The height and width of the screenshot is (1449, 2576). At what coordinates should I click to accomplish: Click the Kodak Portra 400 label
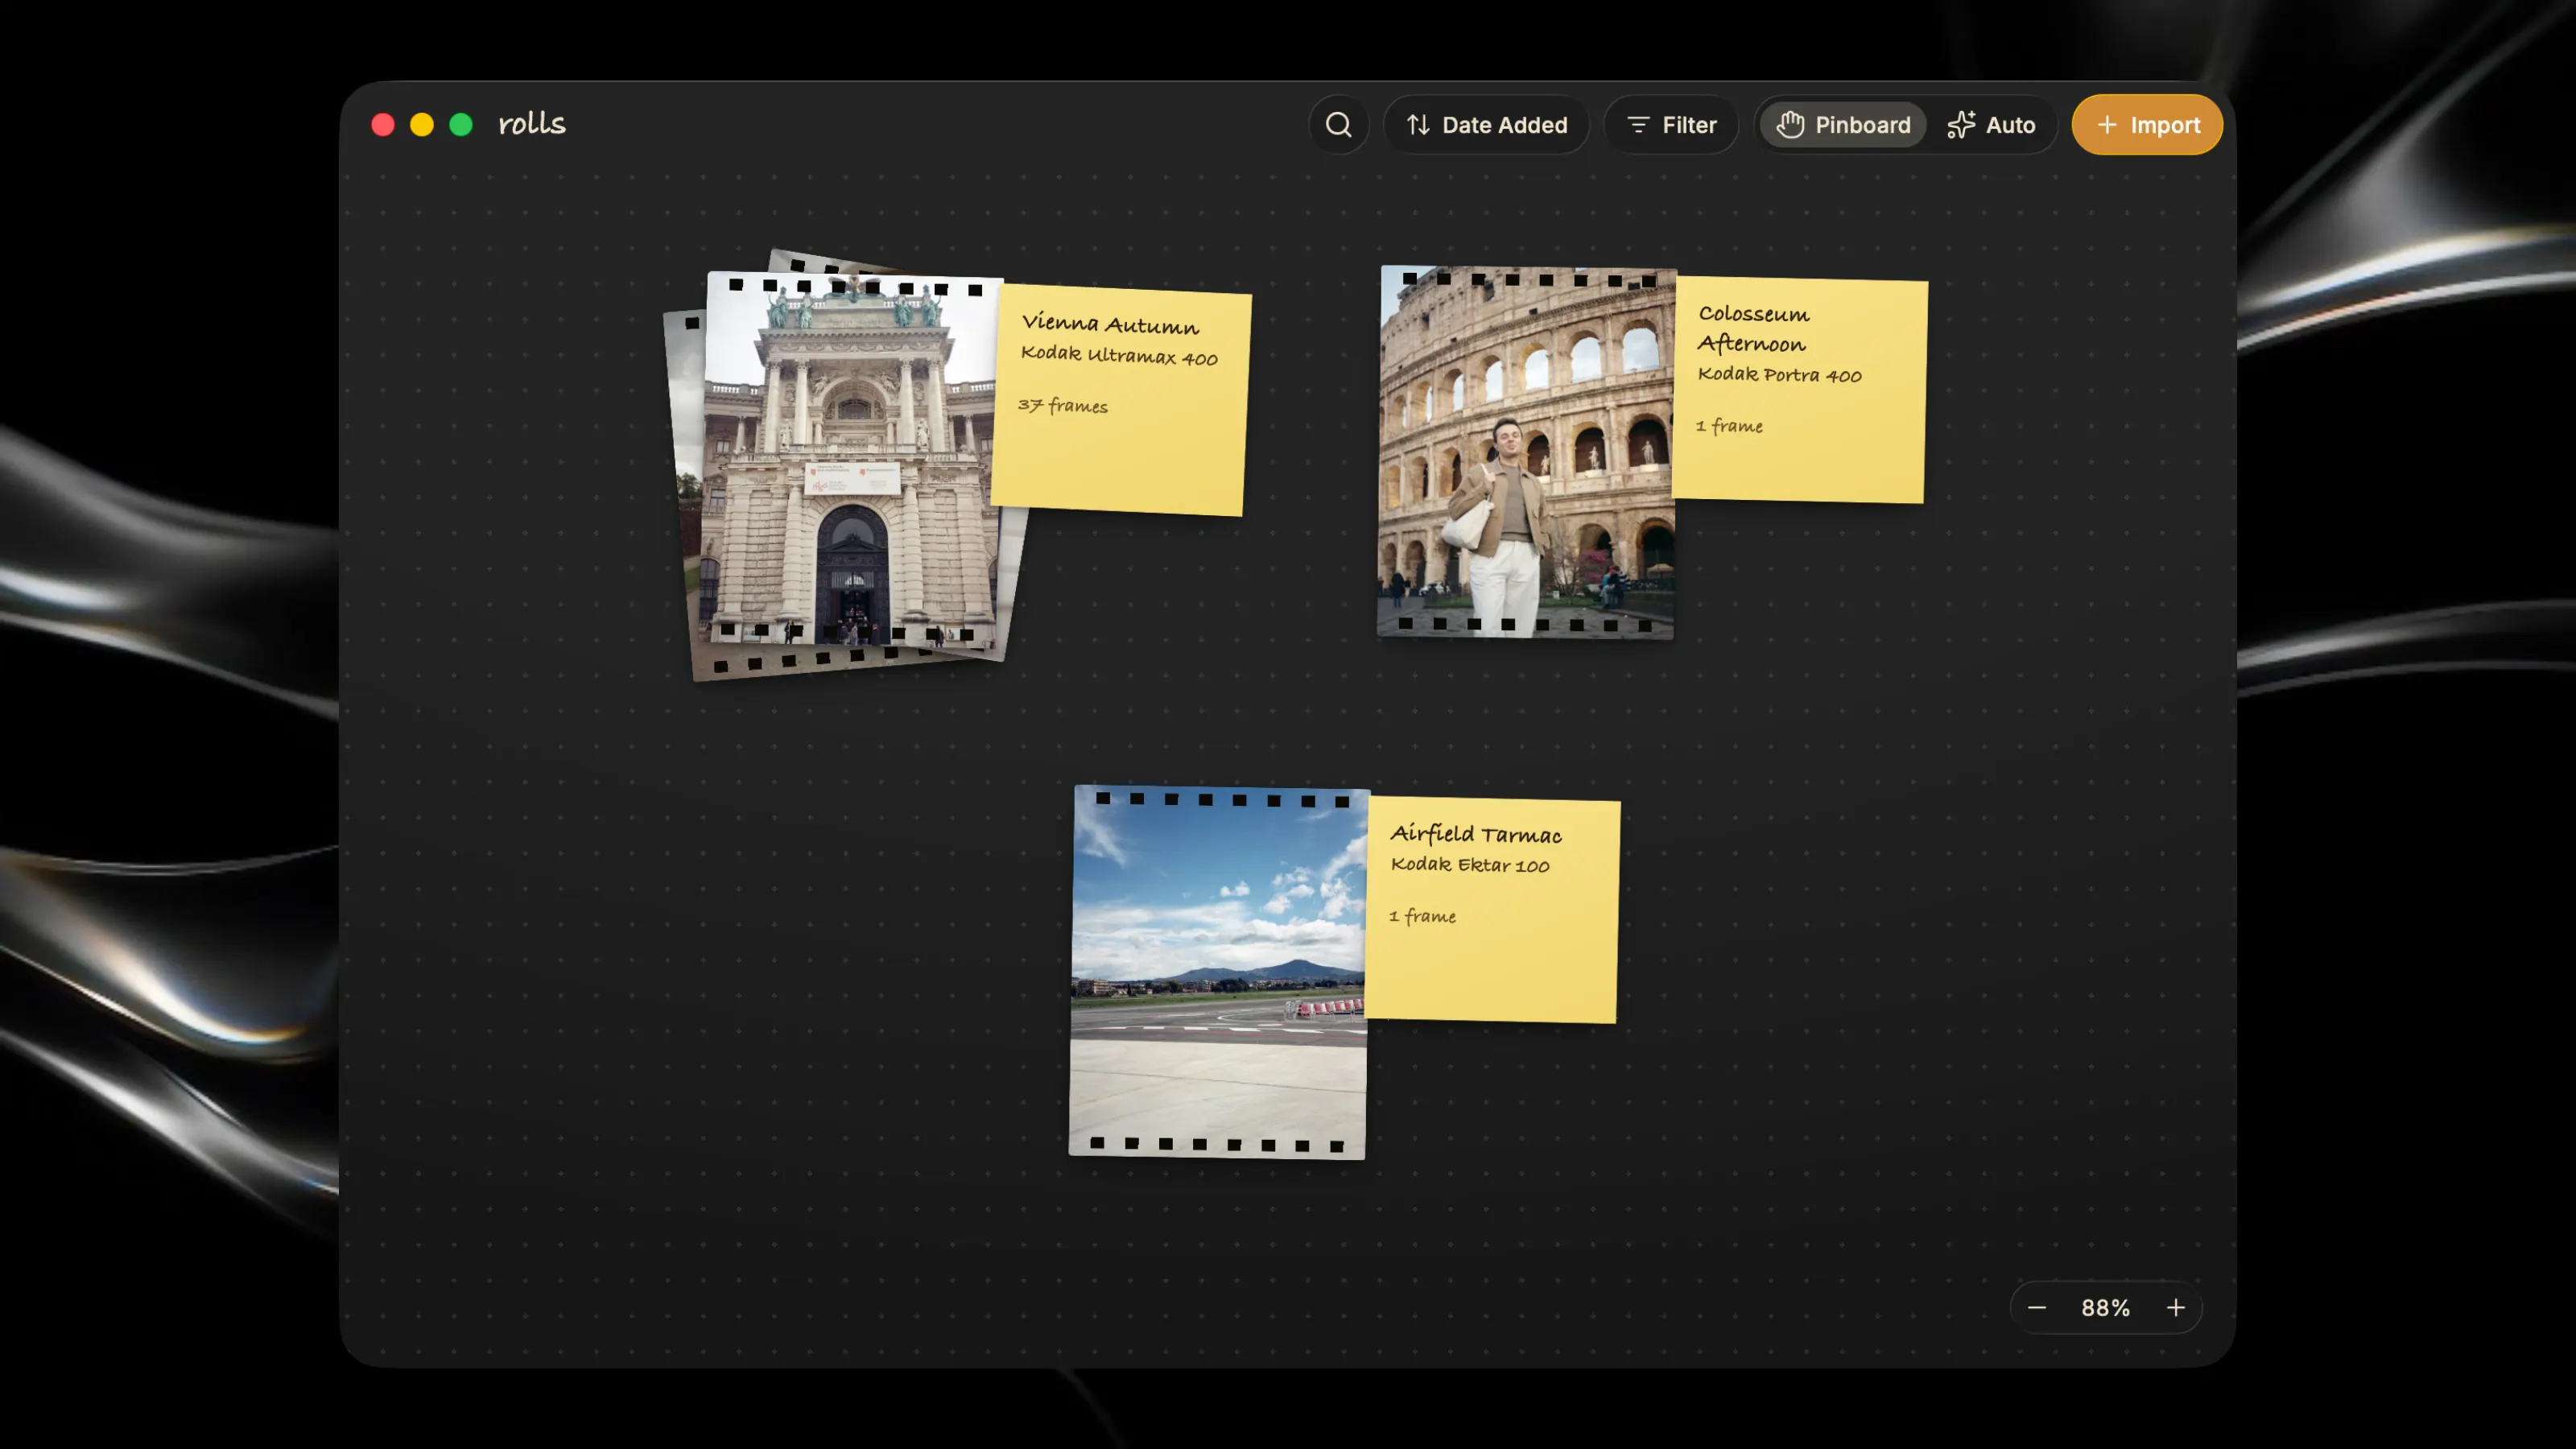point(1779,374)
